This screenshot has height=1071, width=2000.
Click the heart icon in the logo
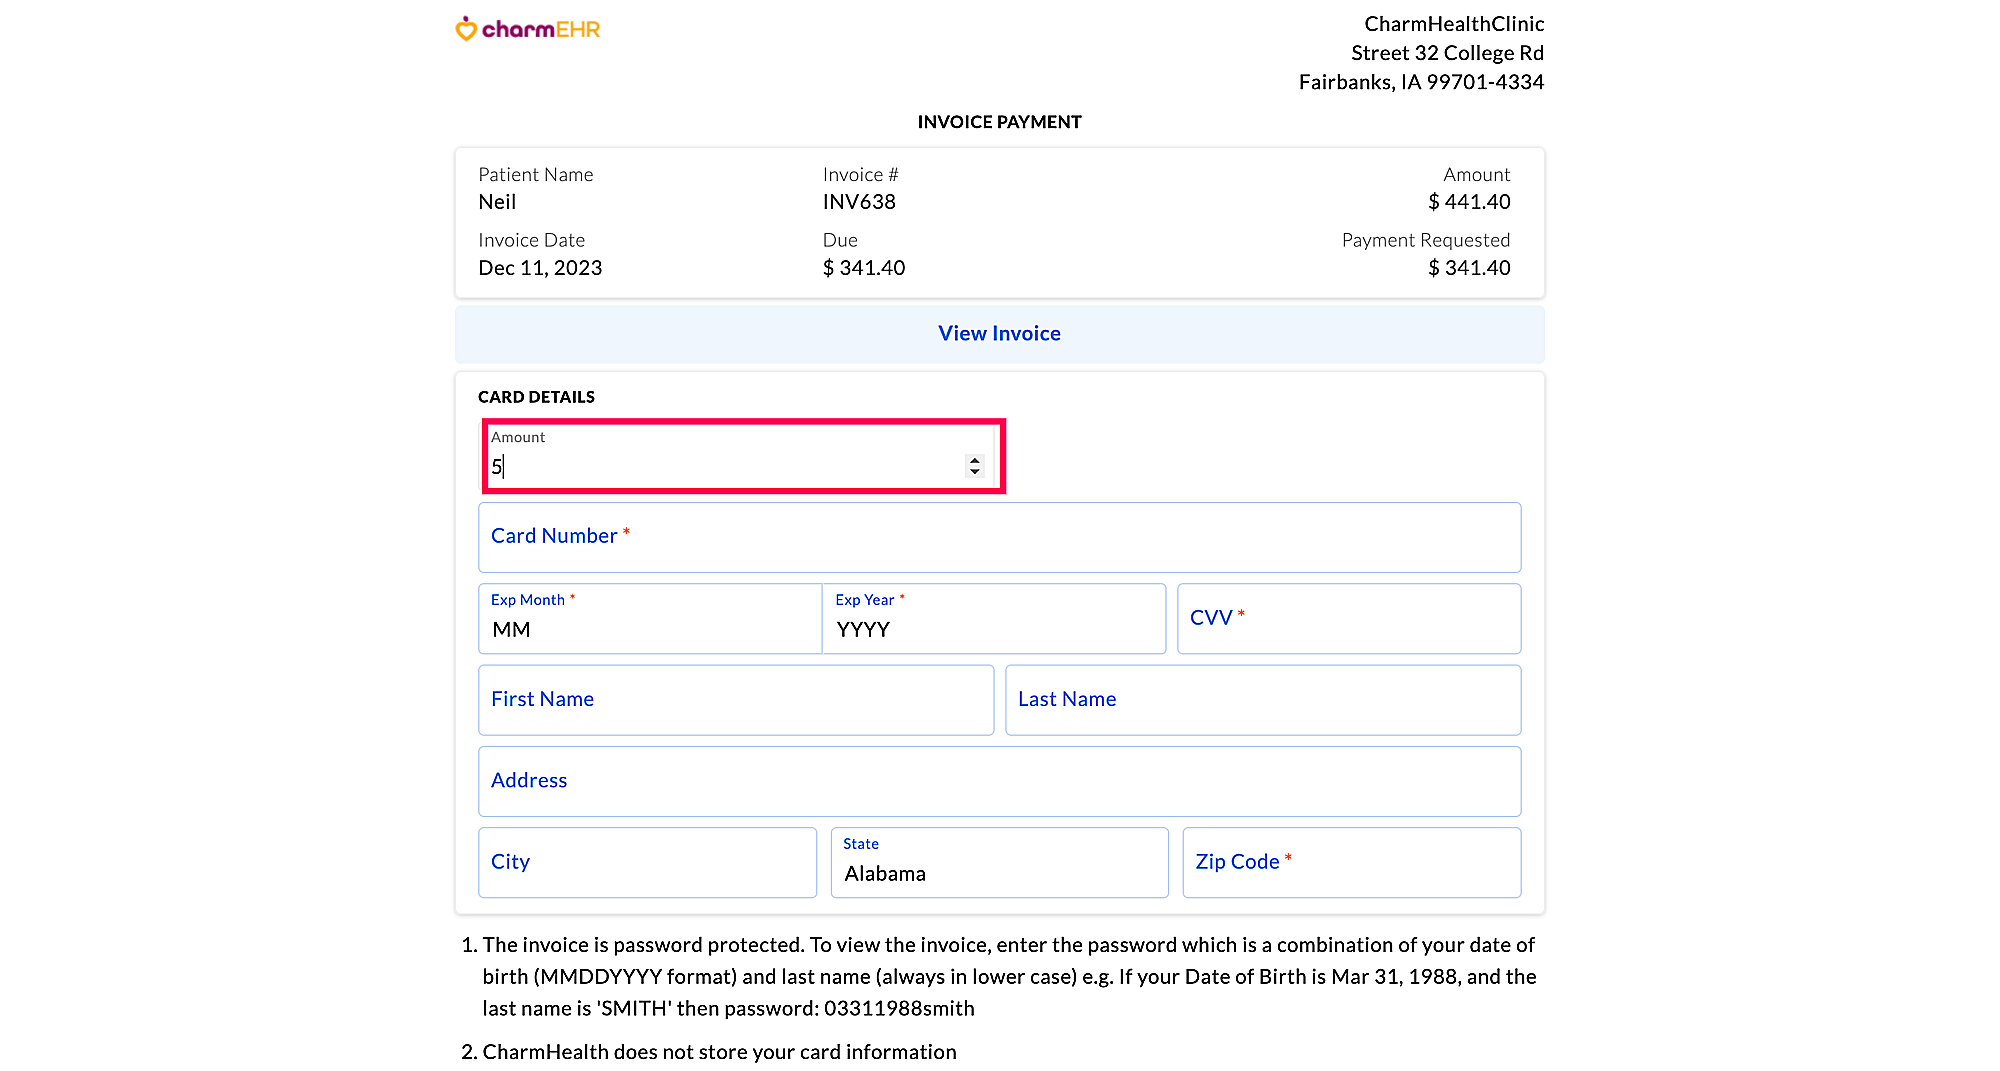click(464, 27)
